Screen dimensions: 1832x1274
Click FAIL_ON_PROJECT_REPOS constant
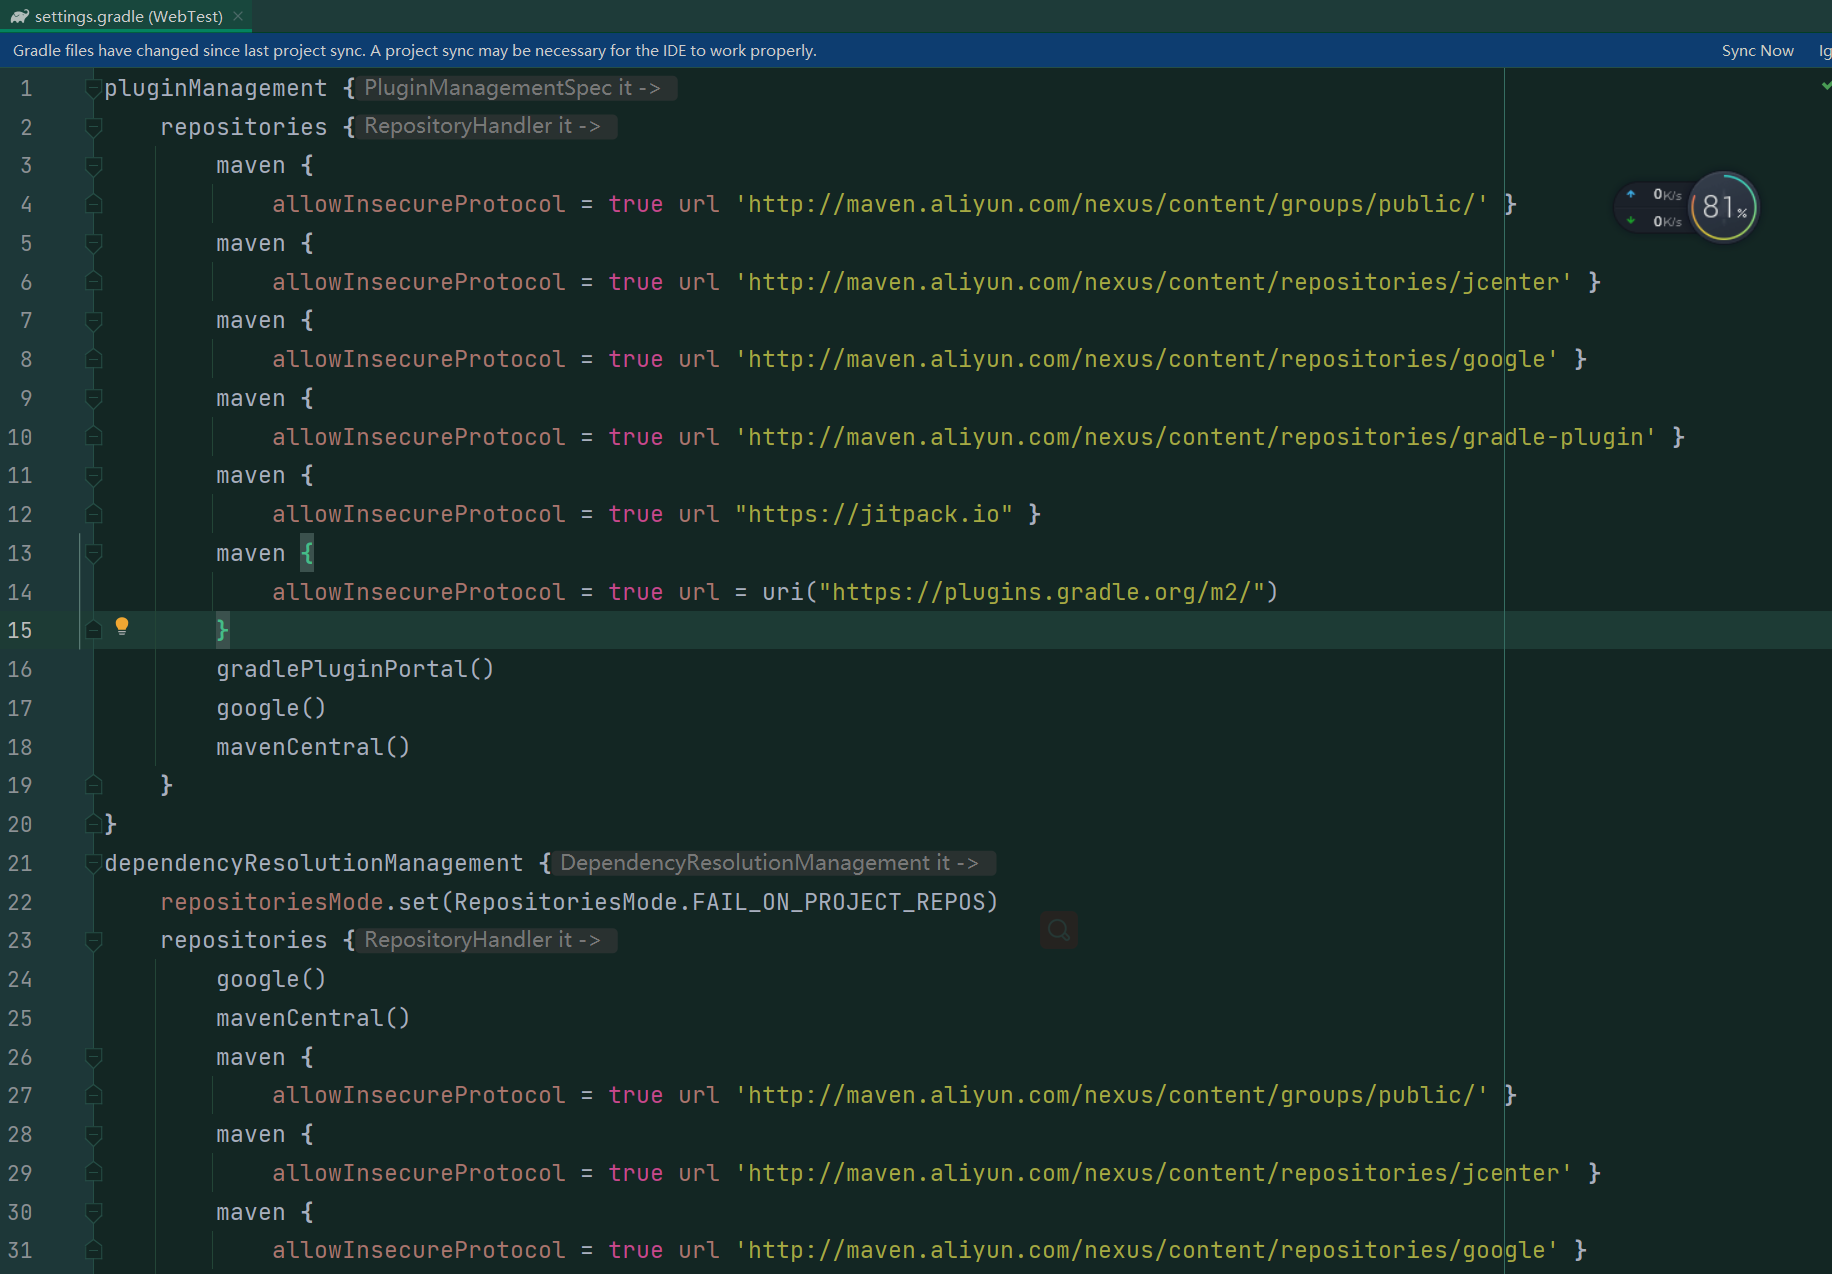tap(838, 902)
